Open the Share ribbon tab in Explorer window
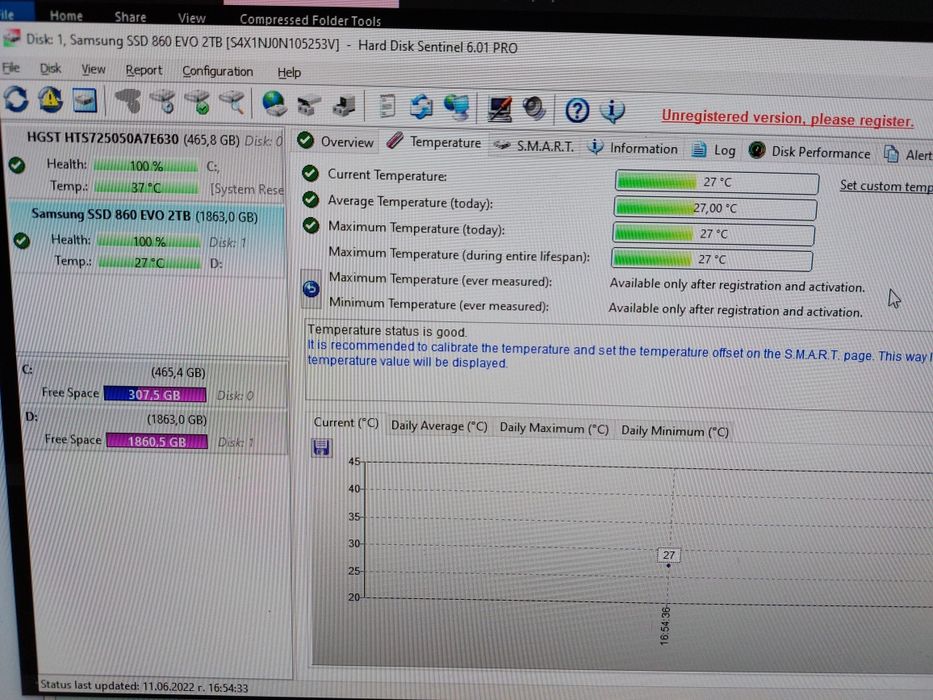The image size is (933, 700). (130, 17)
